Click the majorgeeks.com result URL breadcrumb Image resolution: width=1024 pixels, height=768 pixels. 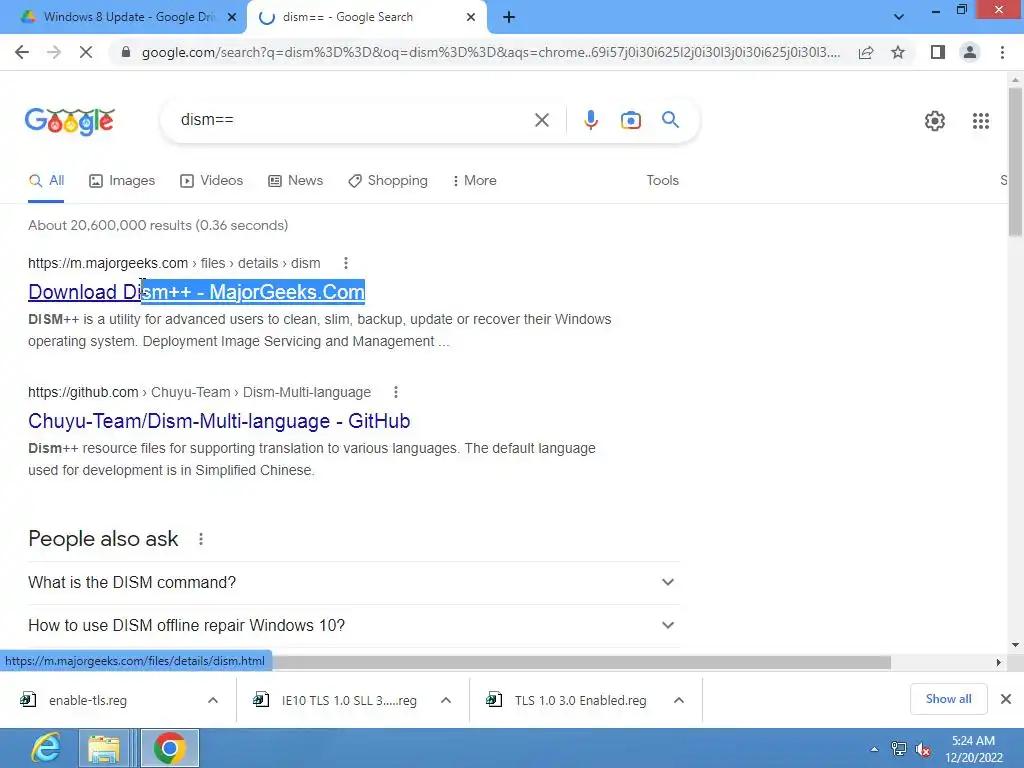click(174, 263)
